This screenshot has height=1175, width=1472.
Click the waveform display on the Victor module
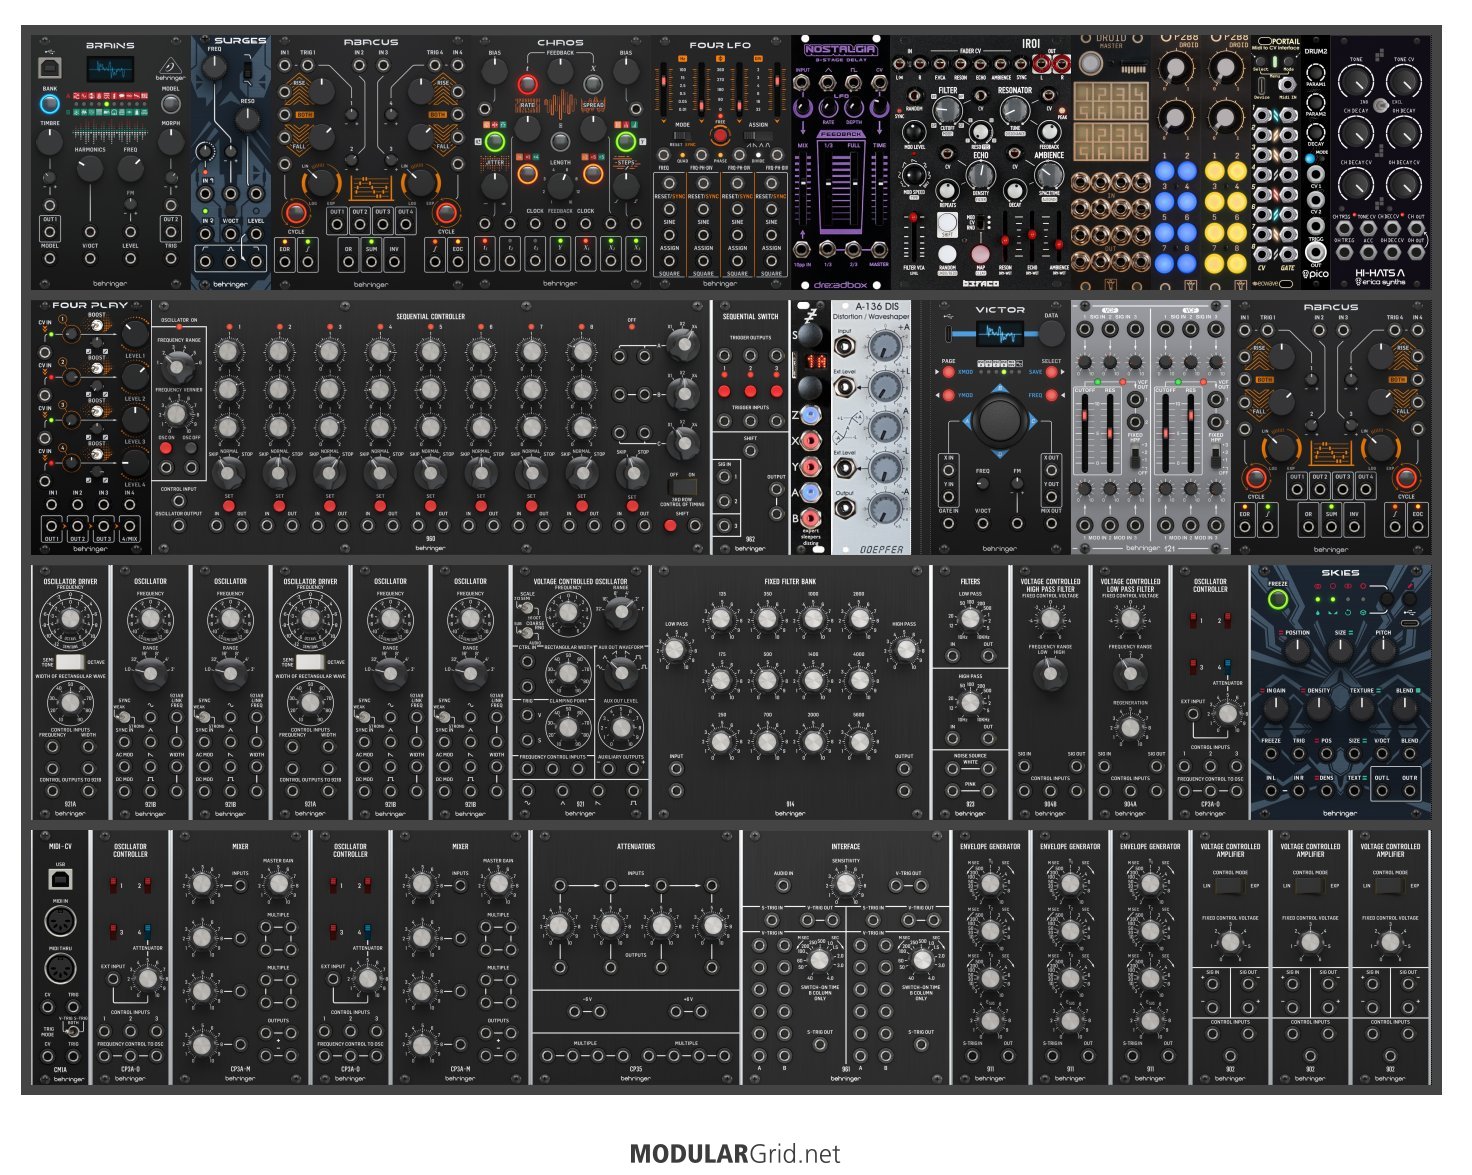999,334
